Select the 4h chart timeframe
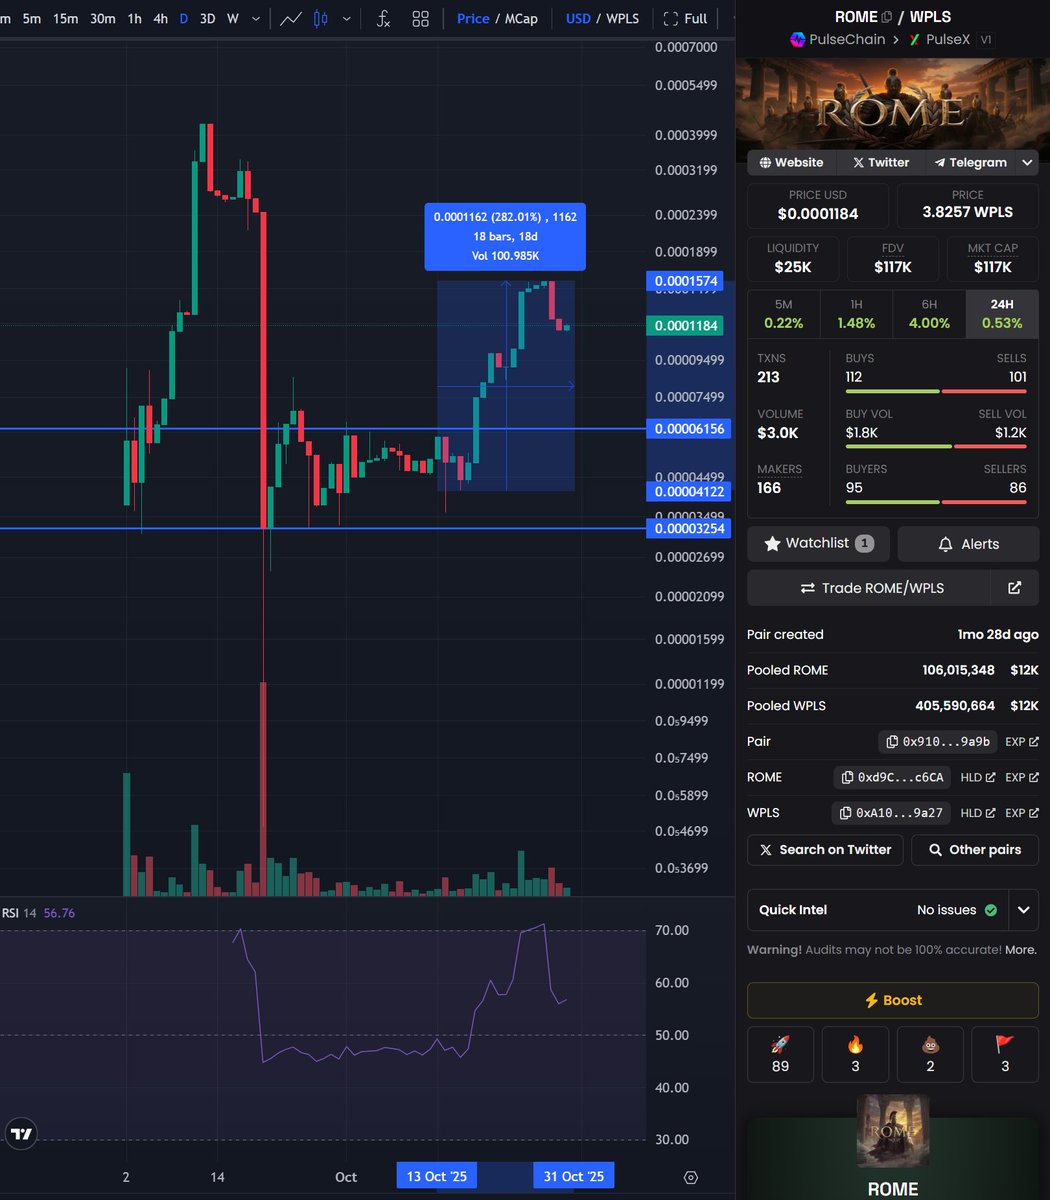 (x=160, y=18)
